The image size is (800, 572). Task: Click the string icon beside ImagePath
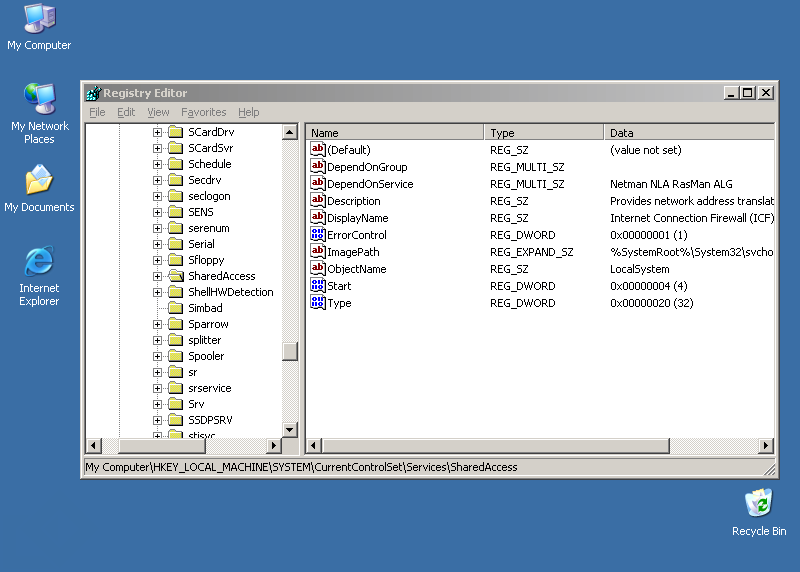click(317, 252)
